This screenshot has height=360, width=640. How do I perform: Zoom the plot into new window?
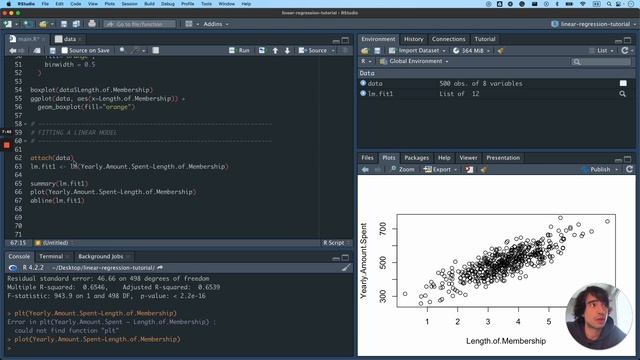point(402,169)
